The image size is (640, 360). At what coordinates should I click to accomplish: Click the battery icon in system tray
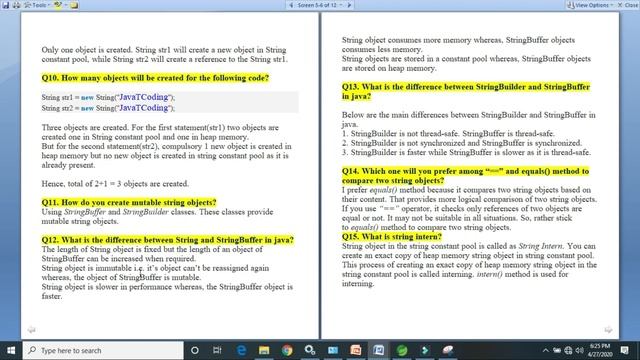click(557, 350)
